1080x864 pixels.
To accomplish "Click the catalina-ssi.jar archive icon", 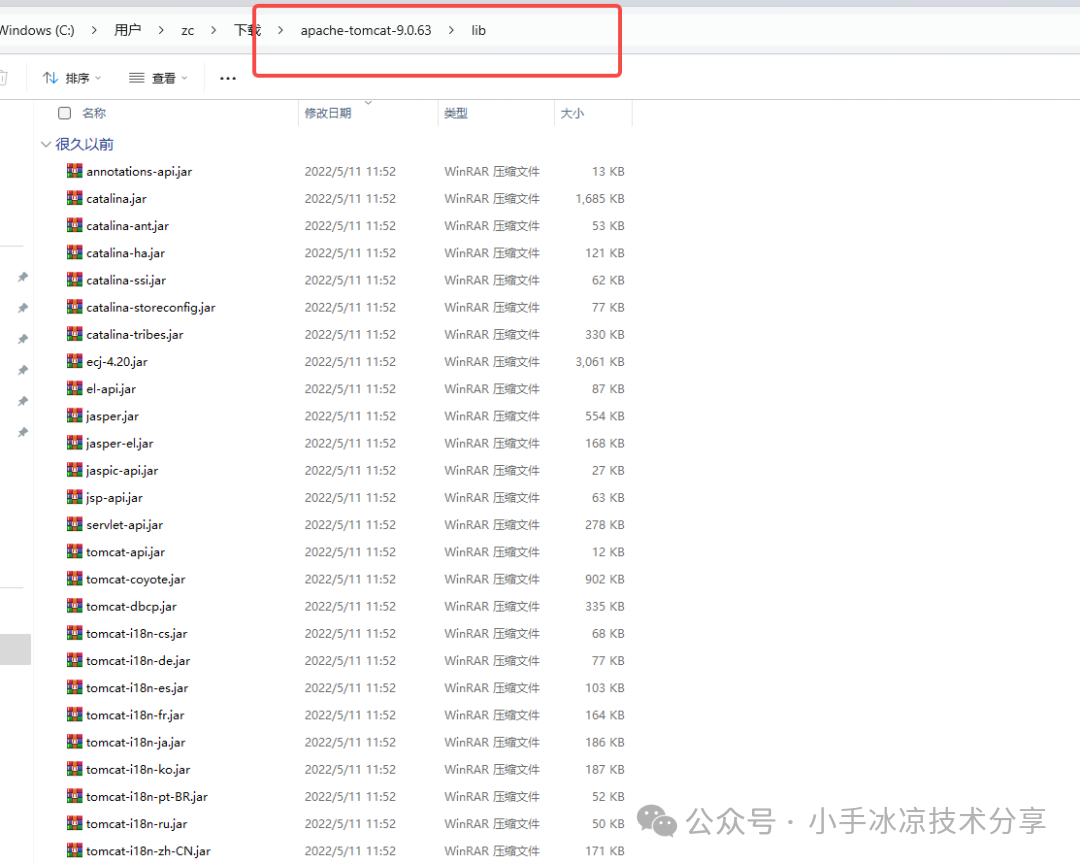I will (74, 280).
